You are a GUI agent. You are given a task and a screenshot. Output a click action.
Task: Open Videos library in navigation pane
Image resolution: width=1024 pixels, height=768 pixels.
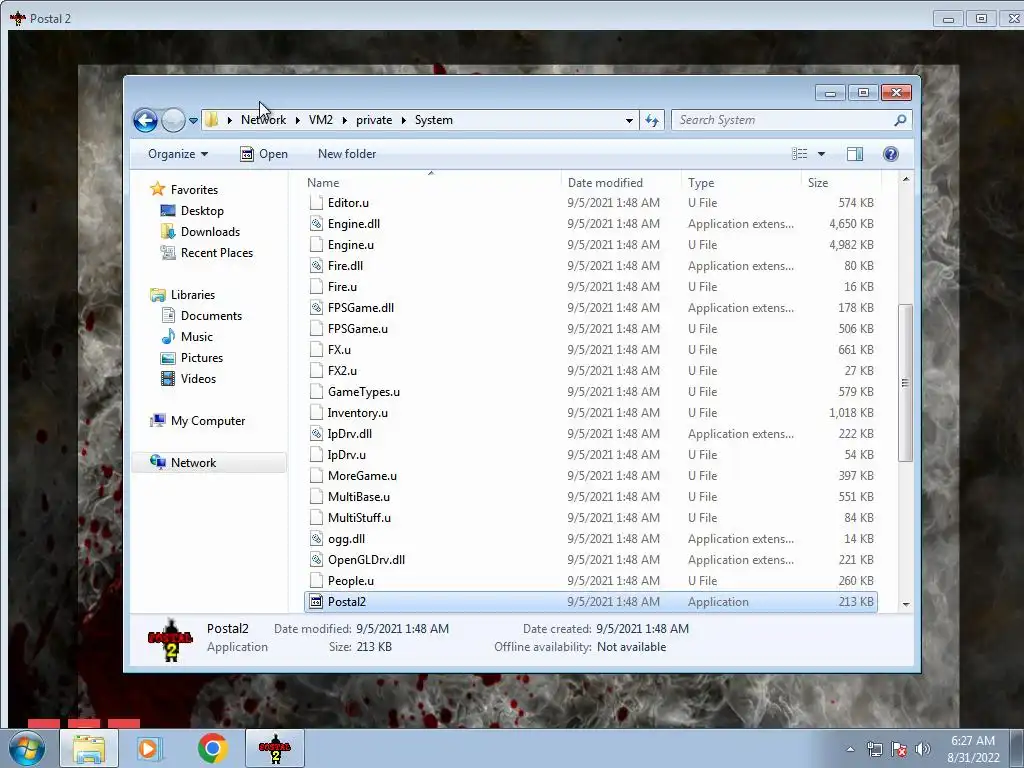(x=198, y=379)
